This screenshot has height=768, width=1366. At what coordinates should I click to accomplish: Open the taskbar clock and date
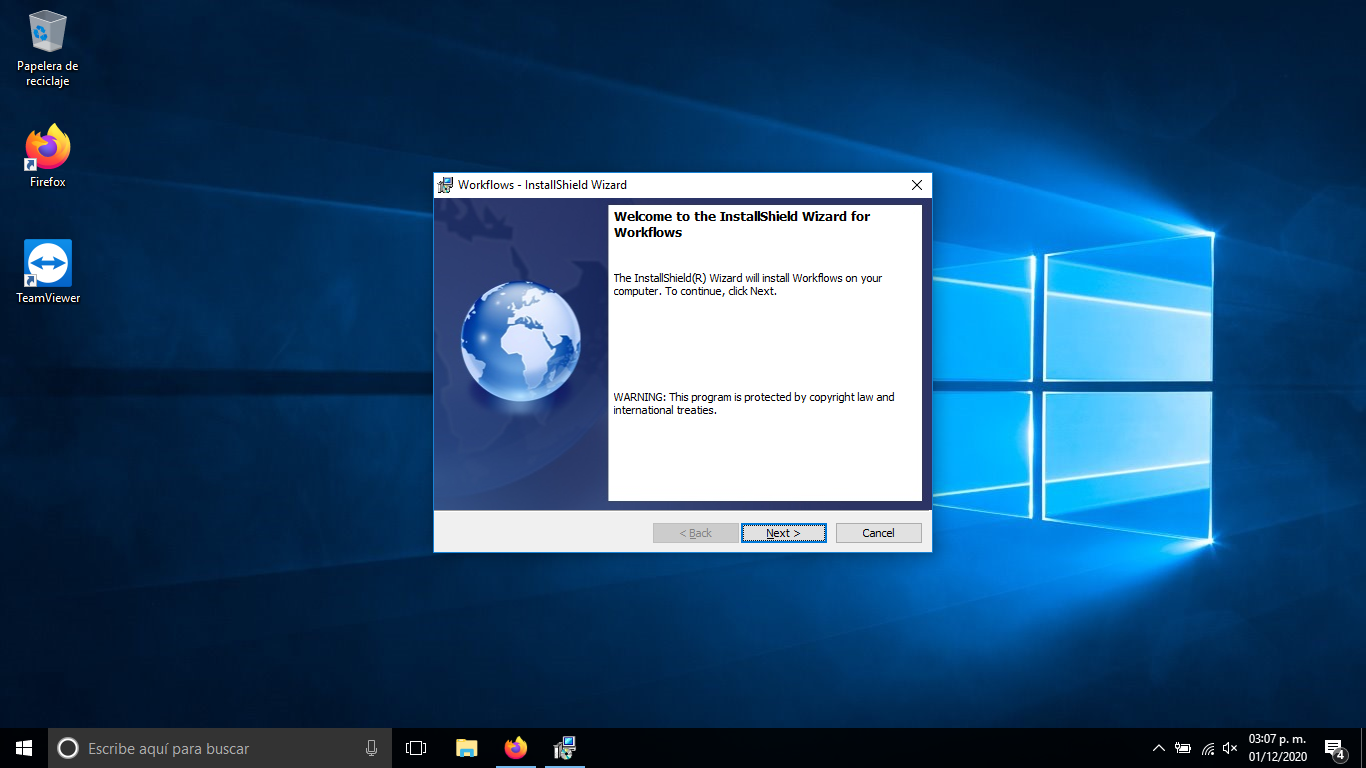point(1277,748)
